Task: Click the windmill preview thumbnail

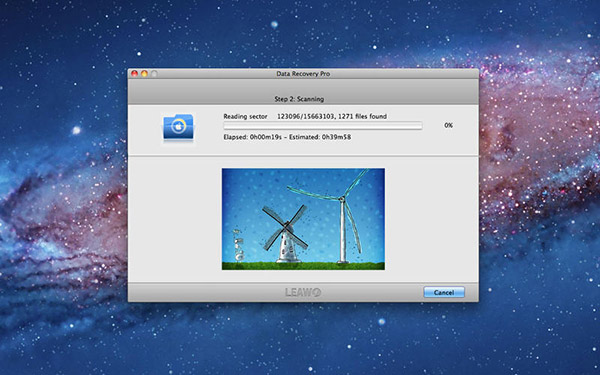Action: tap(303, 219)
